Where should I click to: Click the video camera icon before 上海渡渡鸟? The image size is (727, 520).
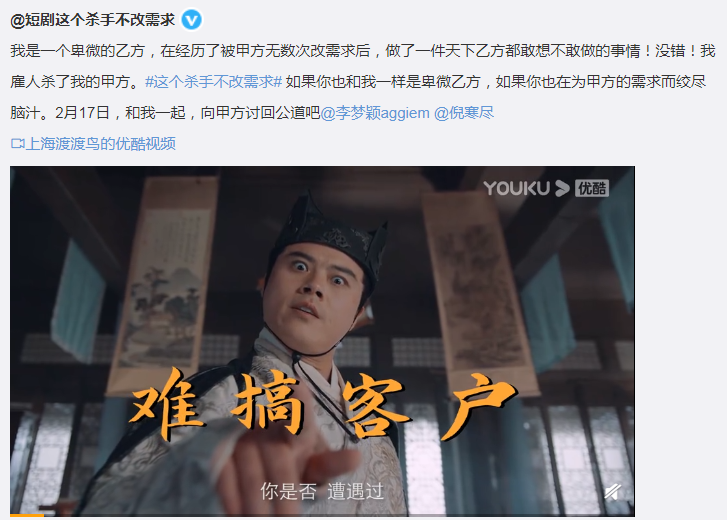click(x=17, y=144)
